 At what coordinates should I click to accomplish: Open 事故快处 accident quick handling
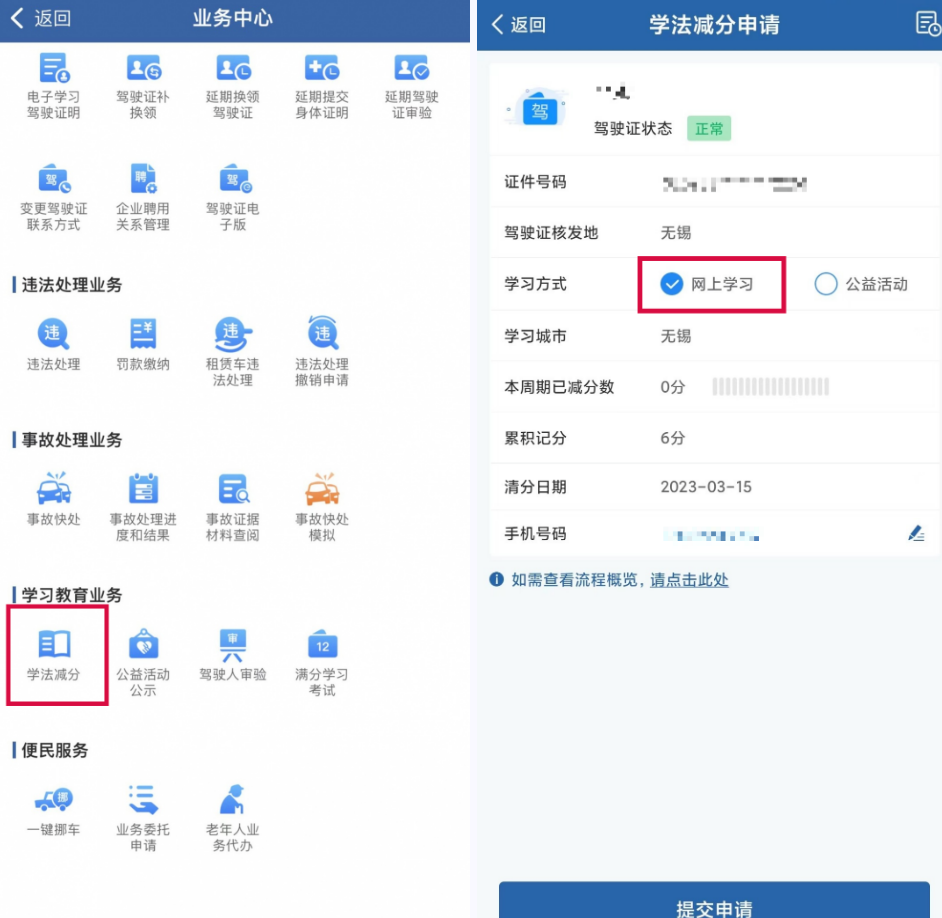54,498
